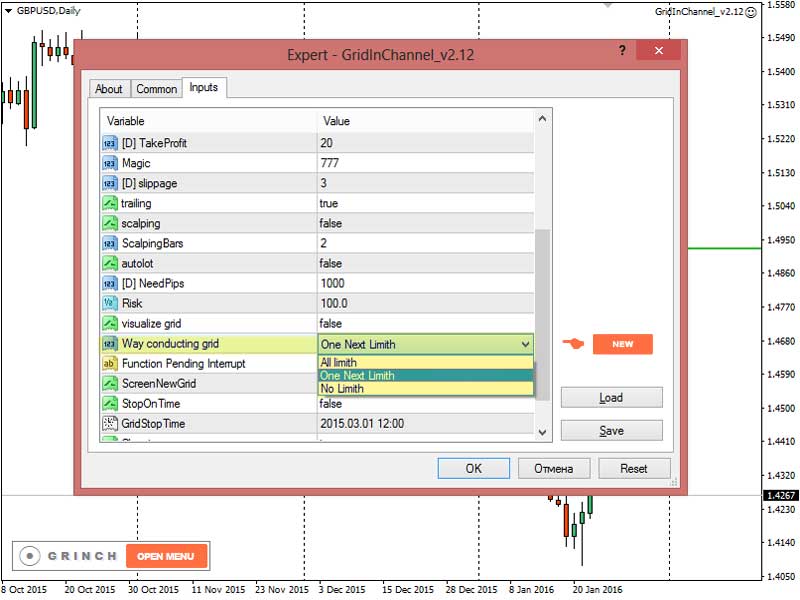Click the boolean icon beside StopOnTime
Image resolution: width=800 pixels, height=600 pixels.
coord(110,404)
